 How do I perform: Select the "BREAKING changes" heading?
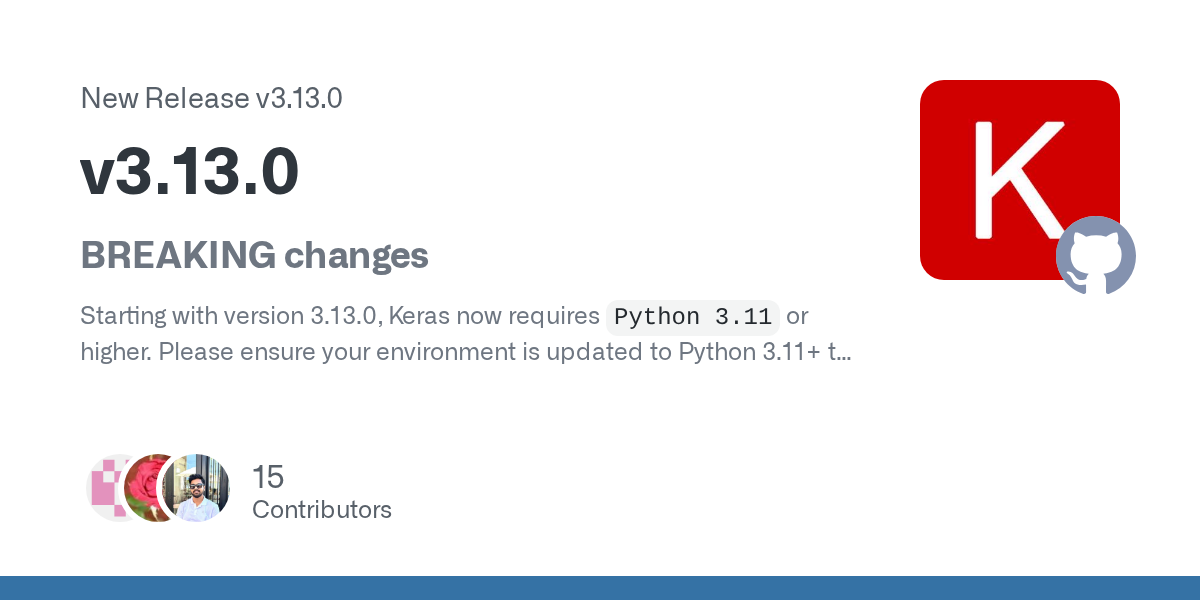(254, 256)
